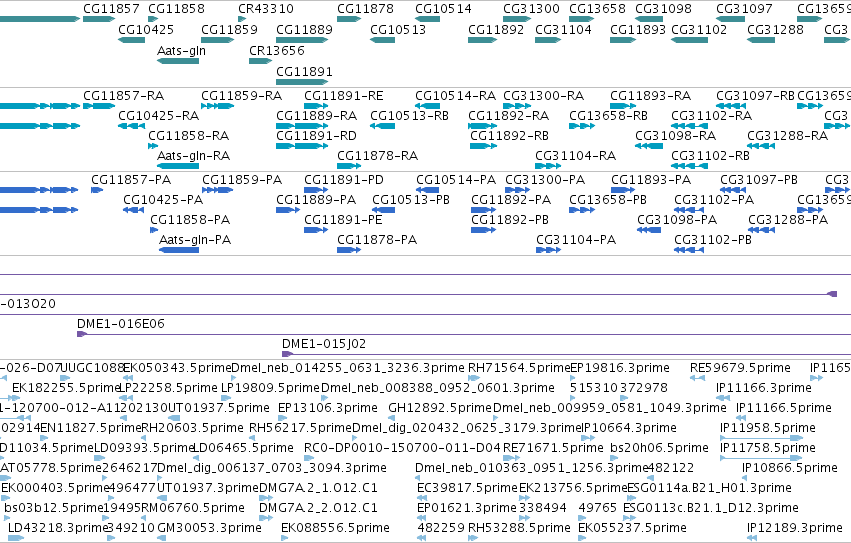The image size is (851, 543).
Task: Select the CG10425-RA transcript label
Action: (x=158, y=116)
